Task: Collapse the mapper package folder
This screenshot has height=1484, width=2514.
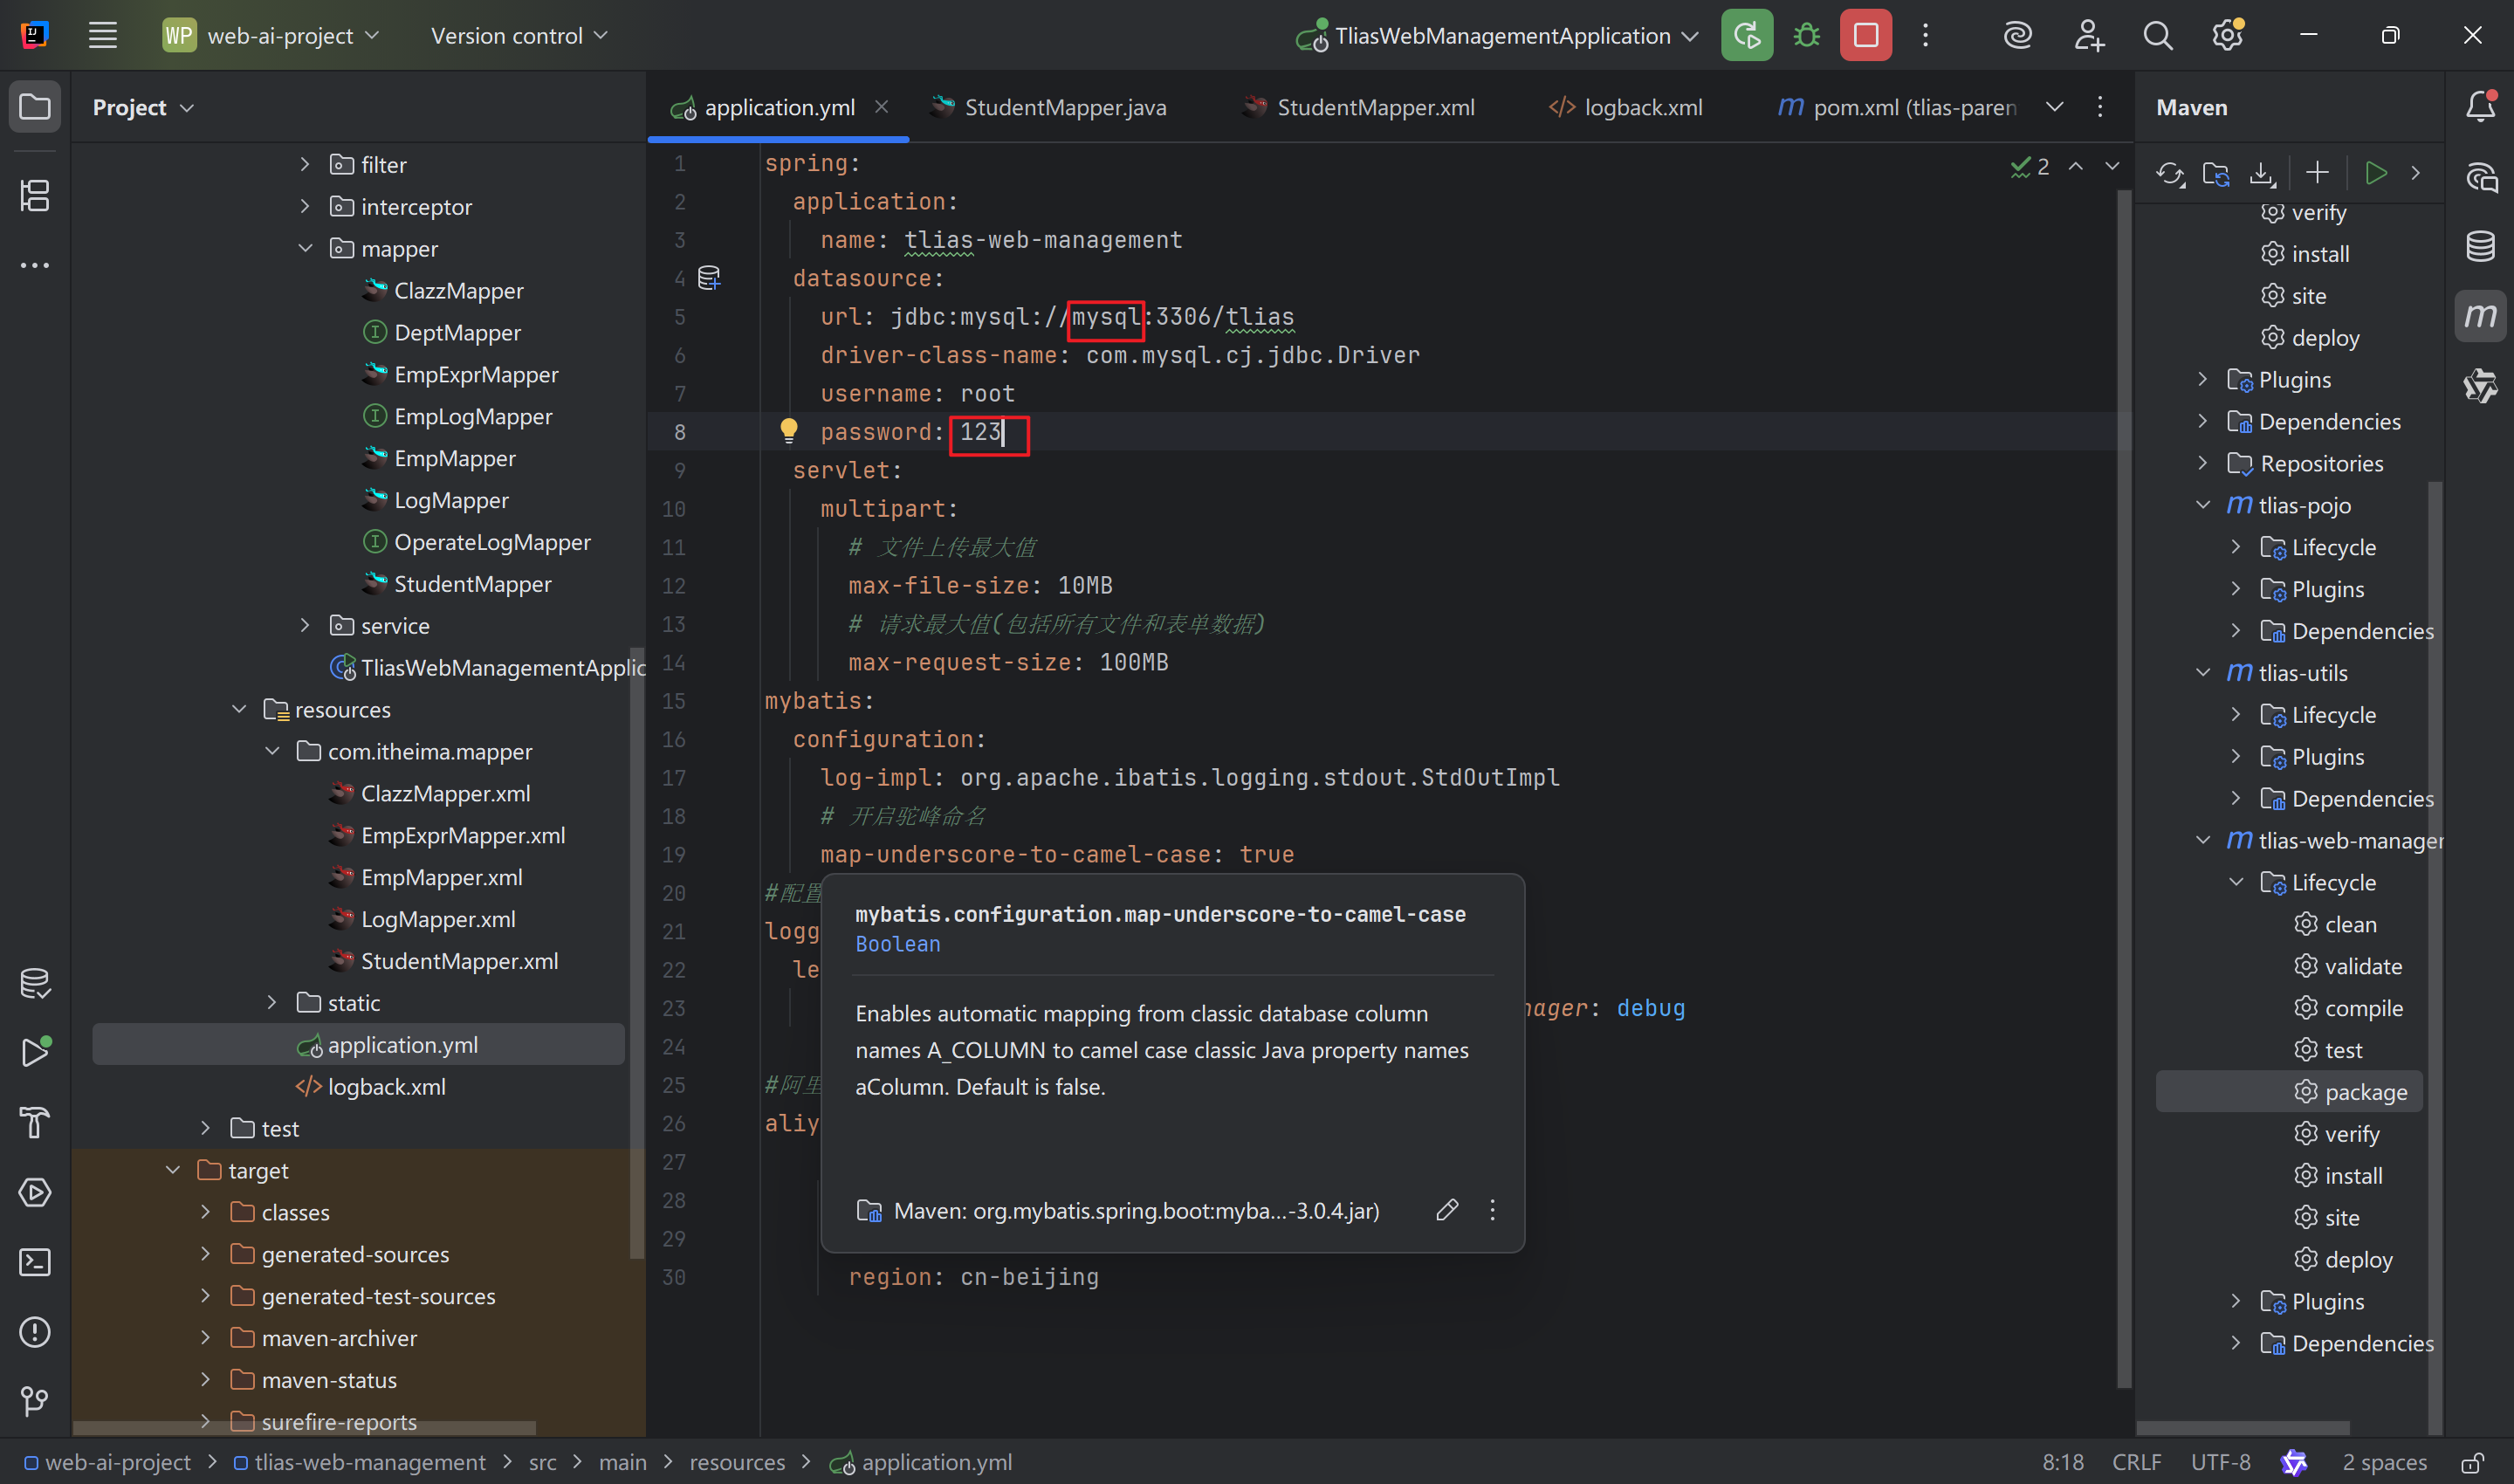Action: tap(305, 248)
